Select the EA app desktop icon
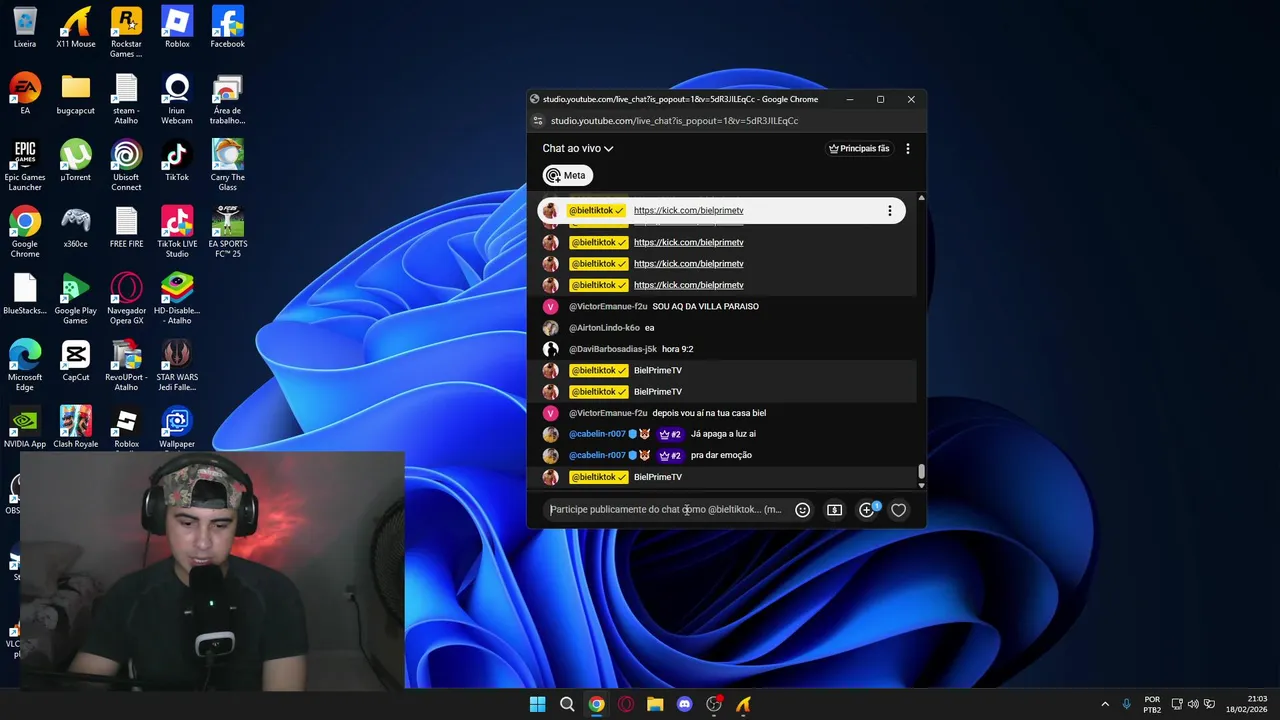 (25, 94)
